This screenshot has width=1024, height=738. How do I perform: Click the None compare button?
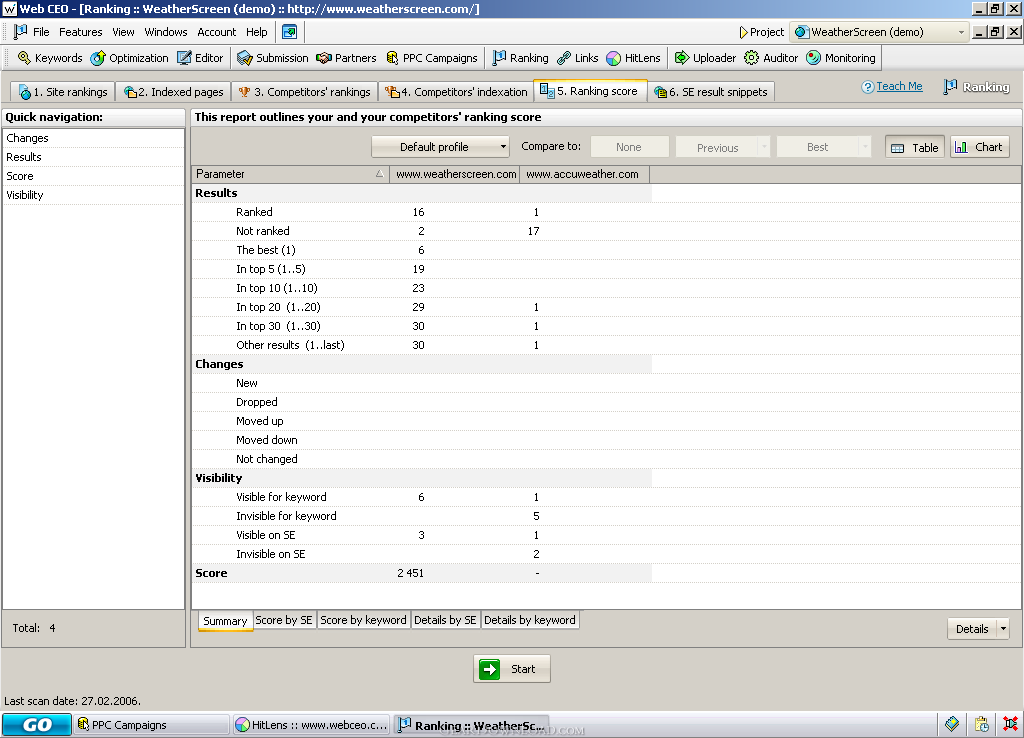click(630, 147)
